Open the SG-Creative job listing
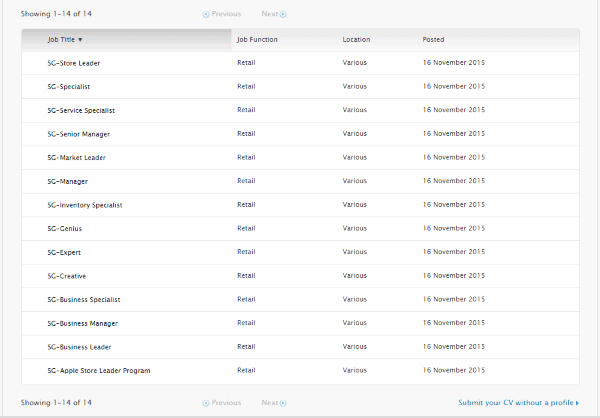Screen dimensions: 600x418 (x=67, y=276)
